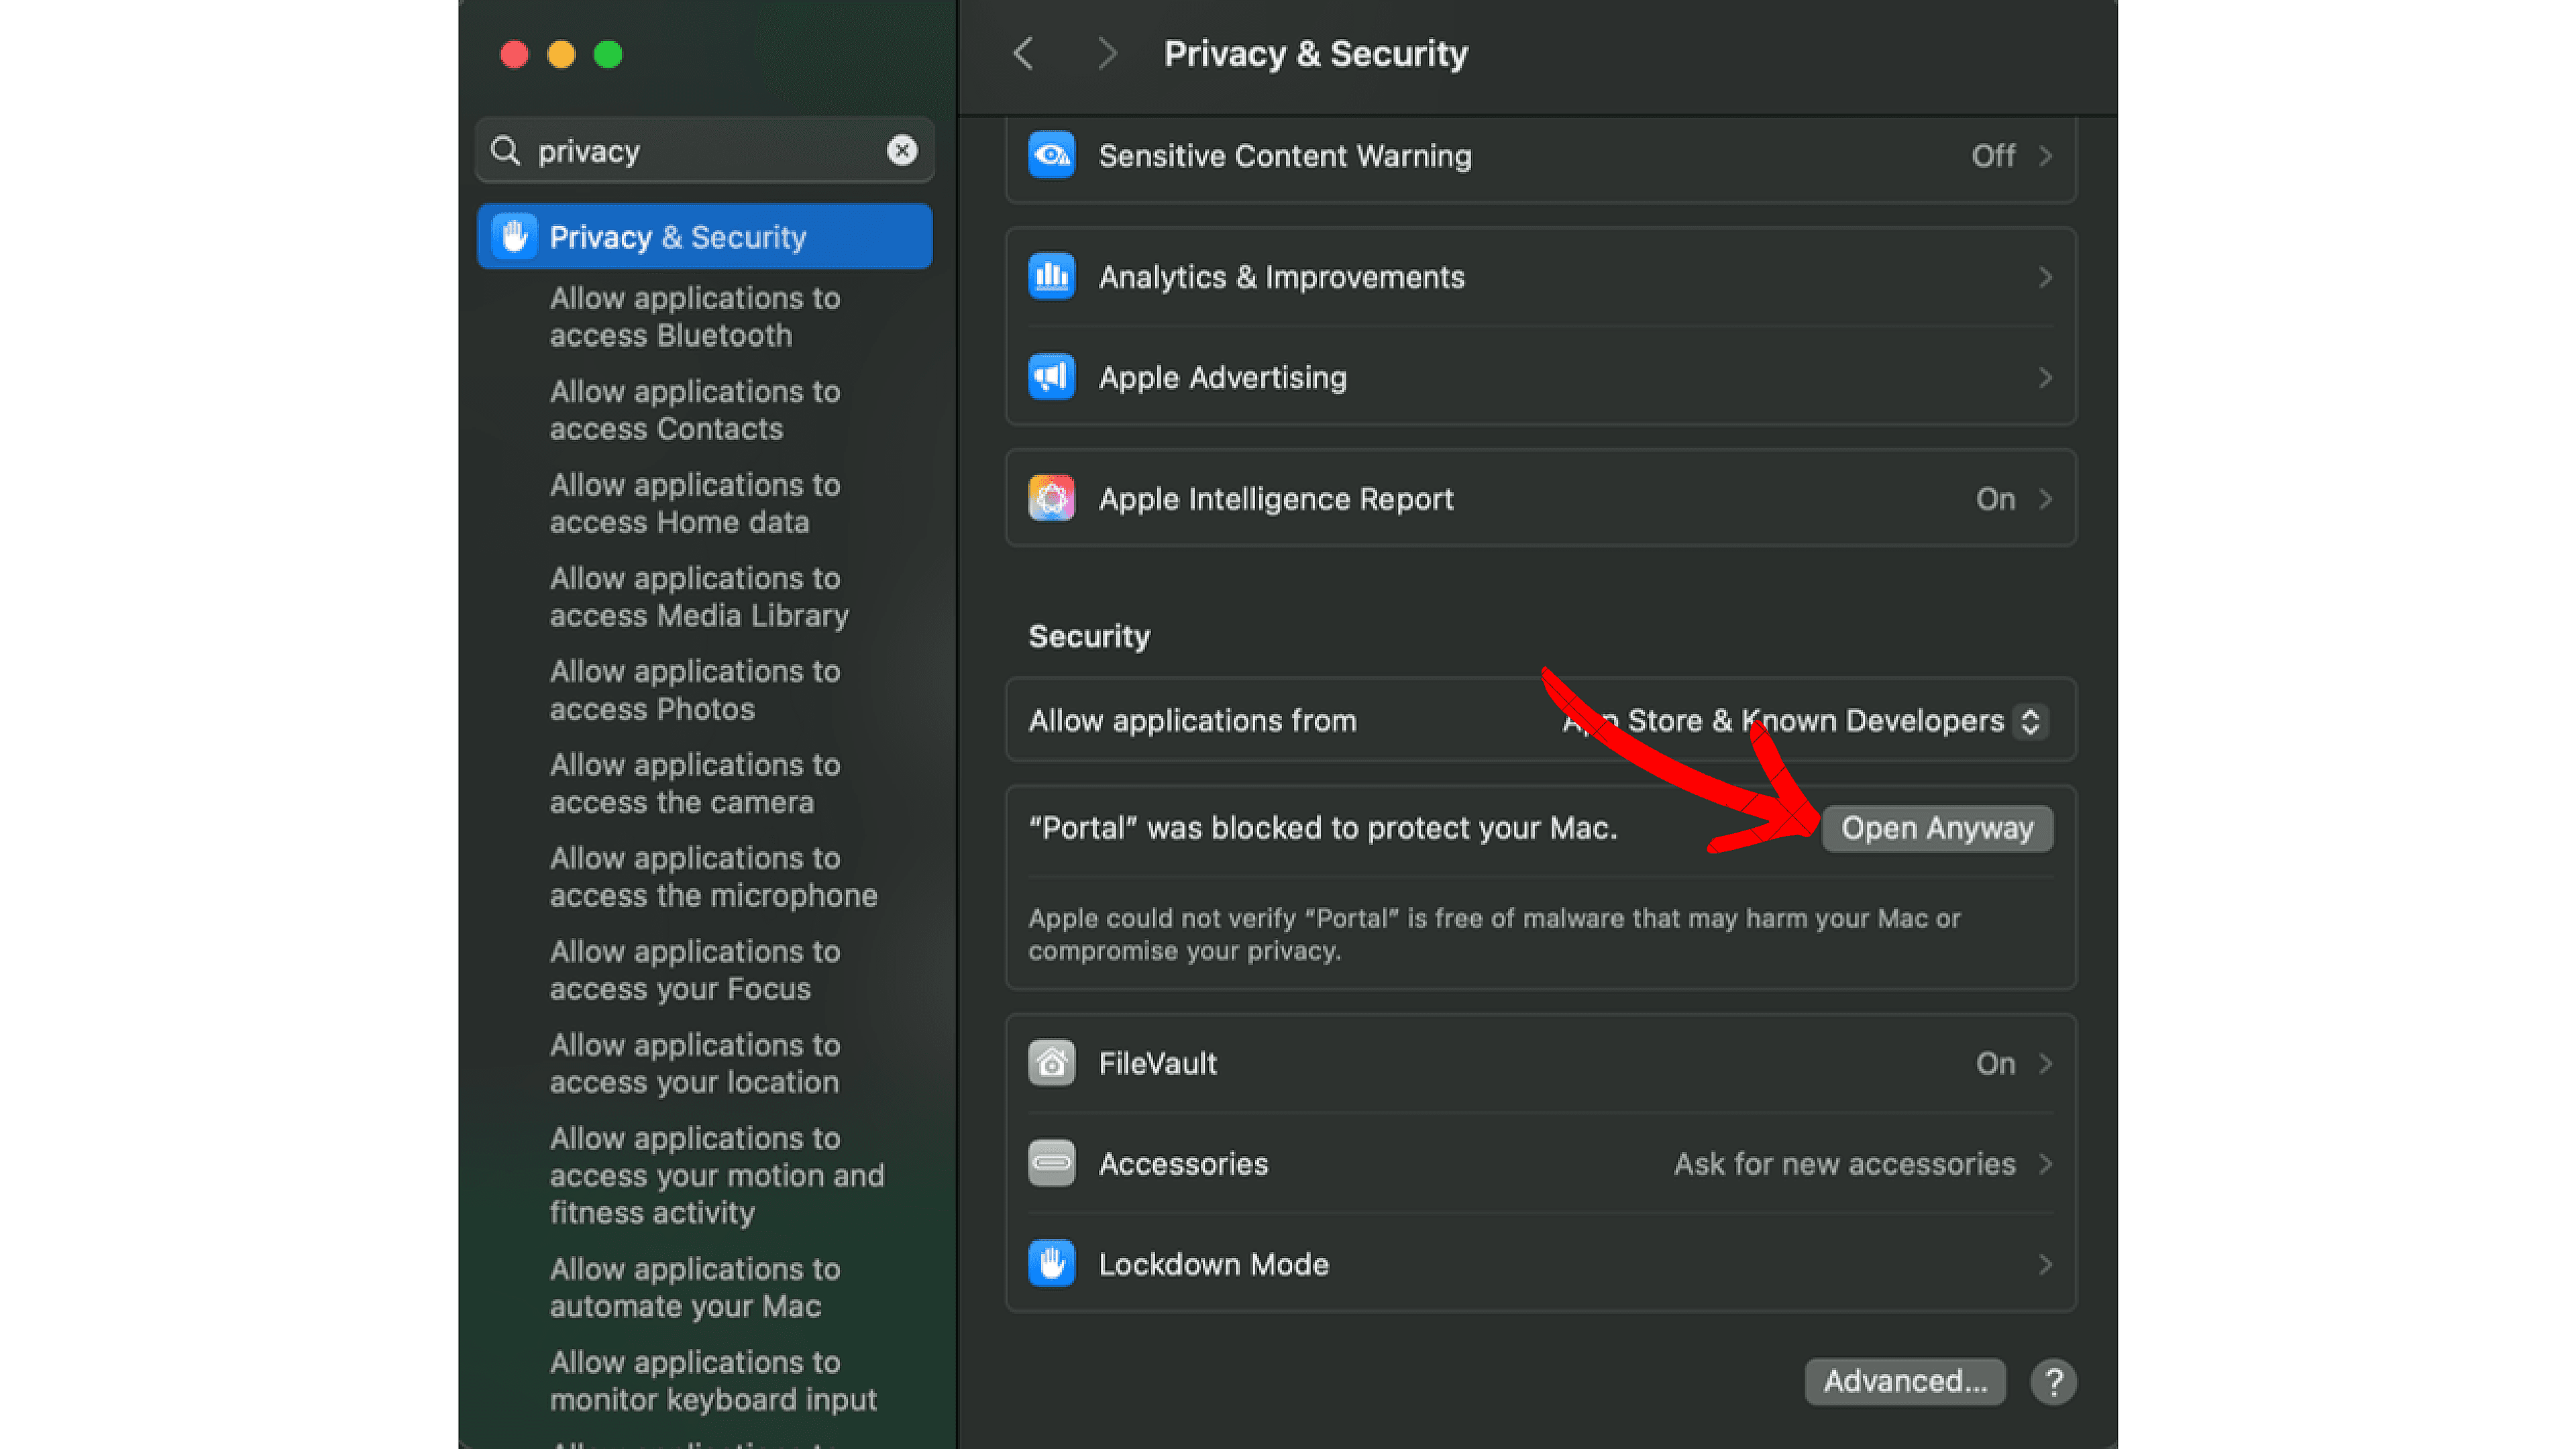Click the FileVault label
The image size is (2576, 1449).
point(1157,1063)
